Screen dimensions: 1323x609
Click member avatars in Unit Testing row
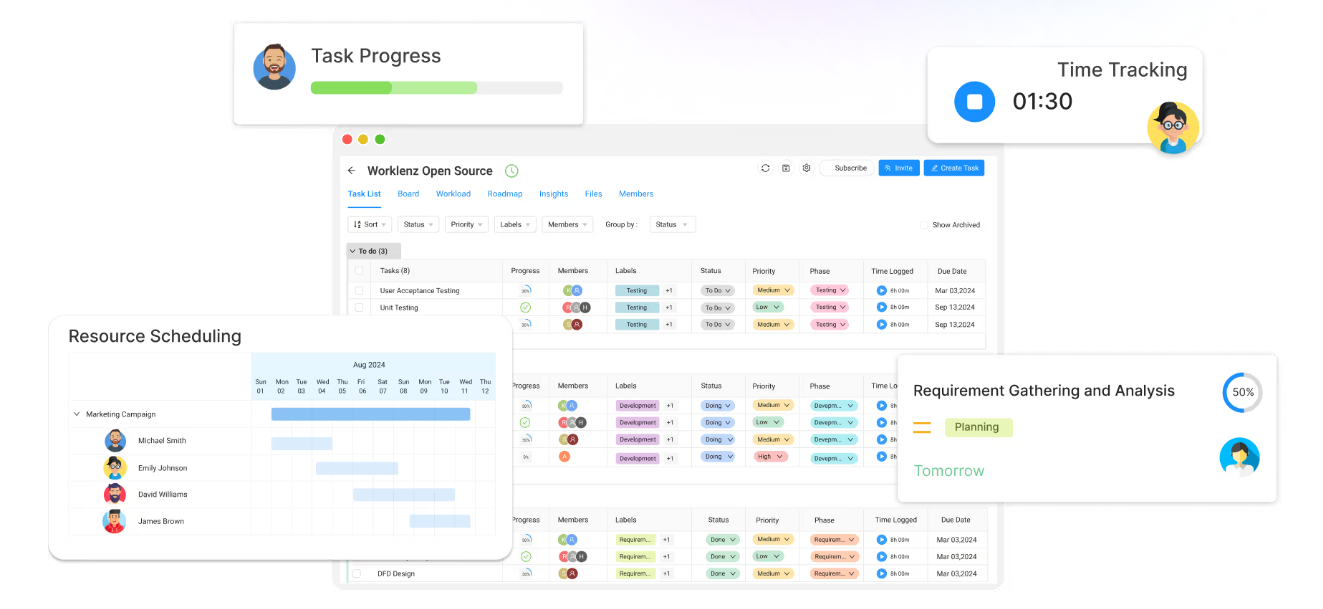coord(576,307)
